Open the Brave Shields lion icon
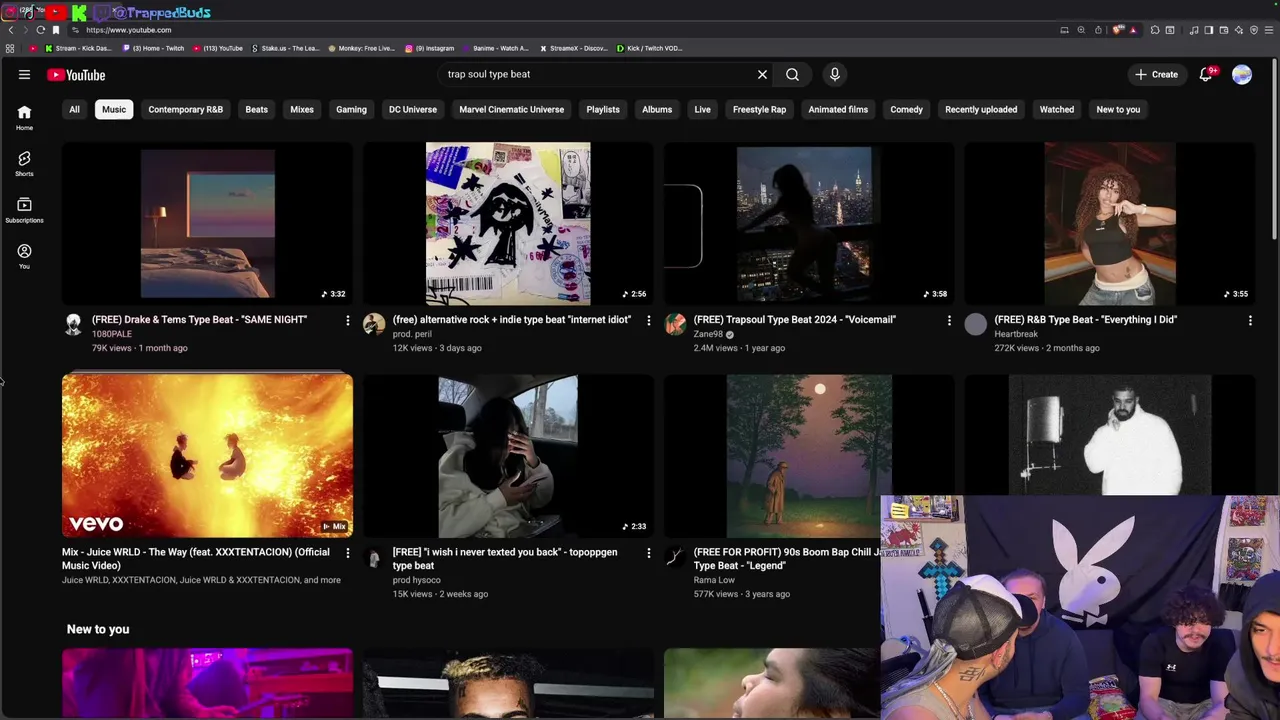 point(1118,30)
